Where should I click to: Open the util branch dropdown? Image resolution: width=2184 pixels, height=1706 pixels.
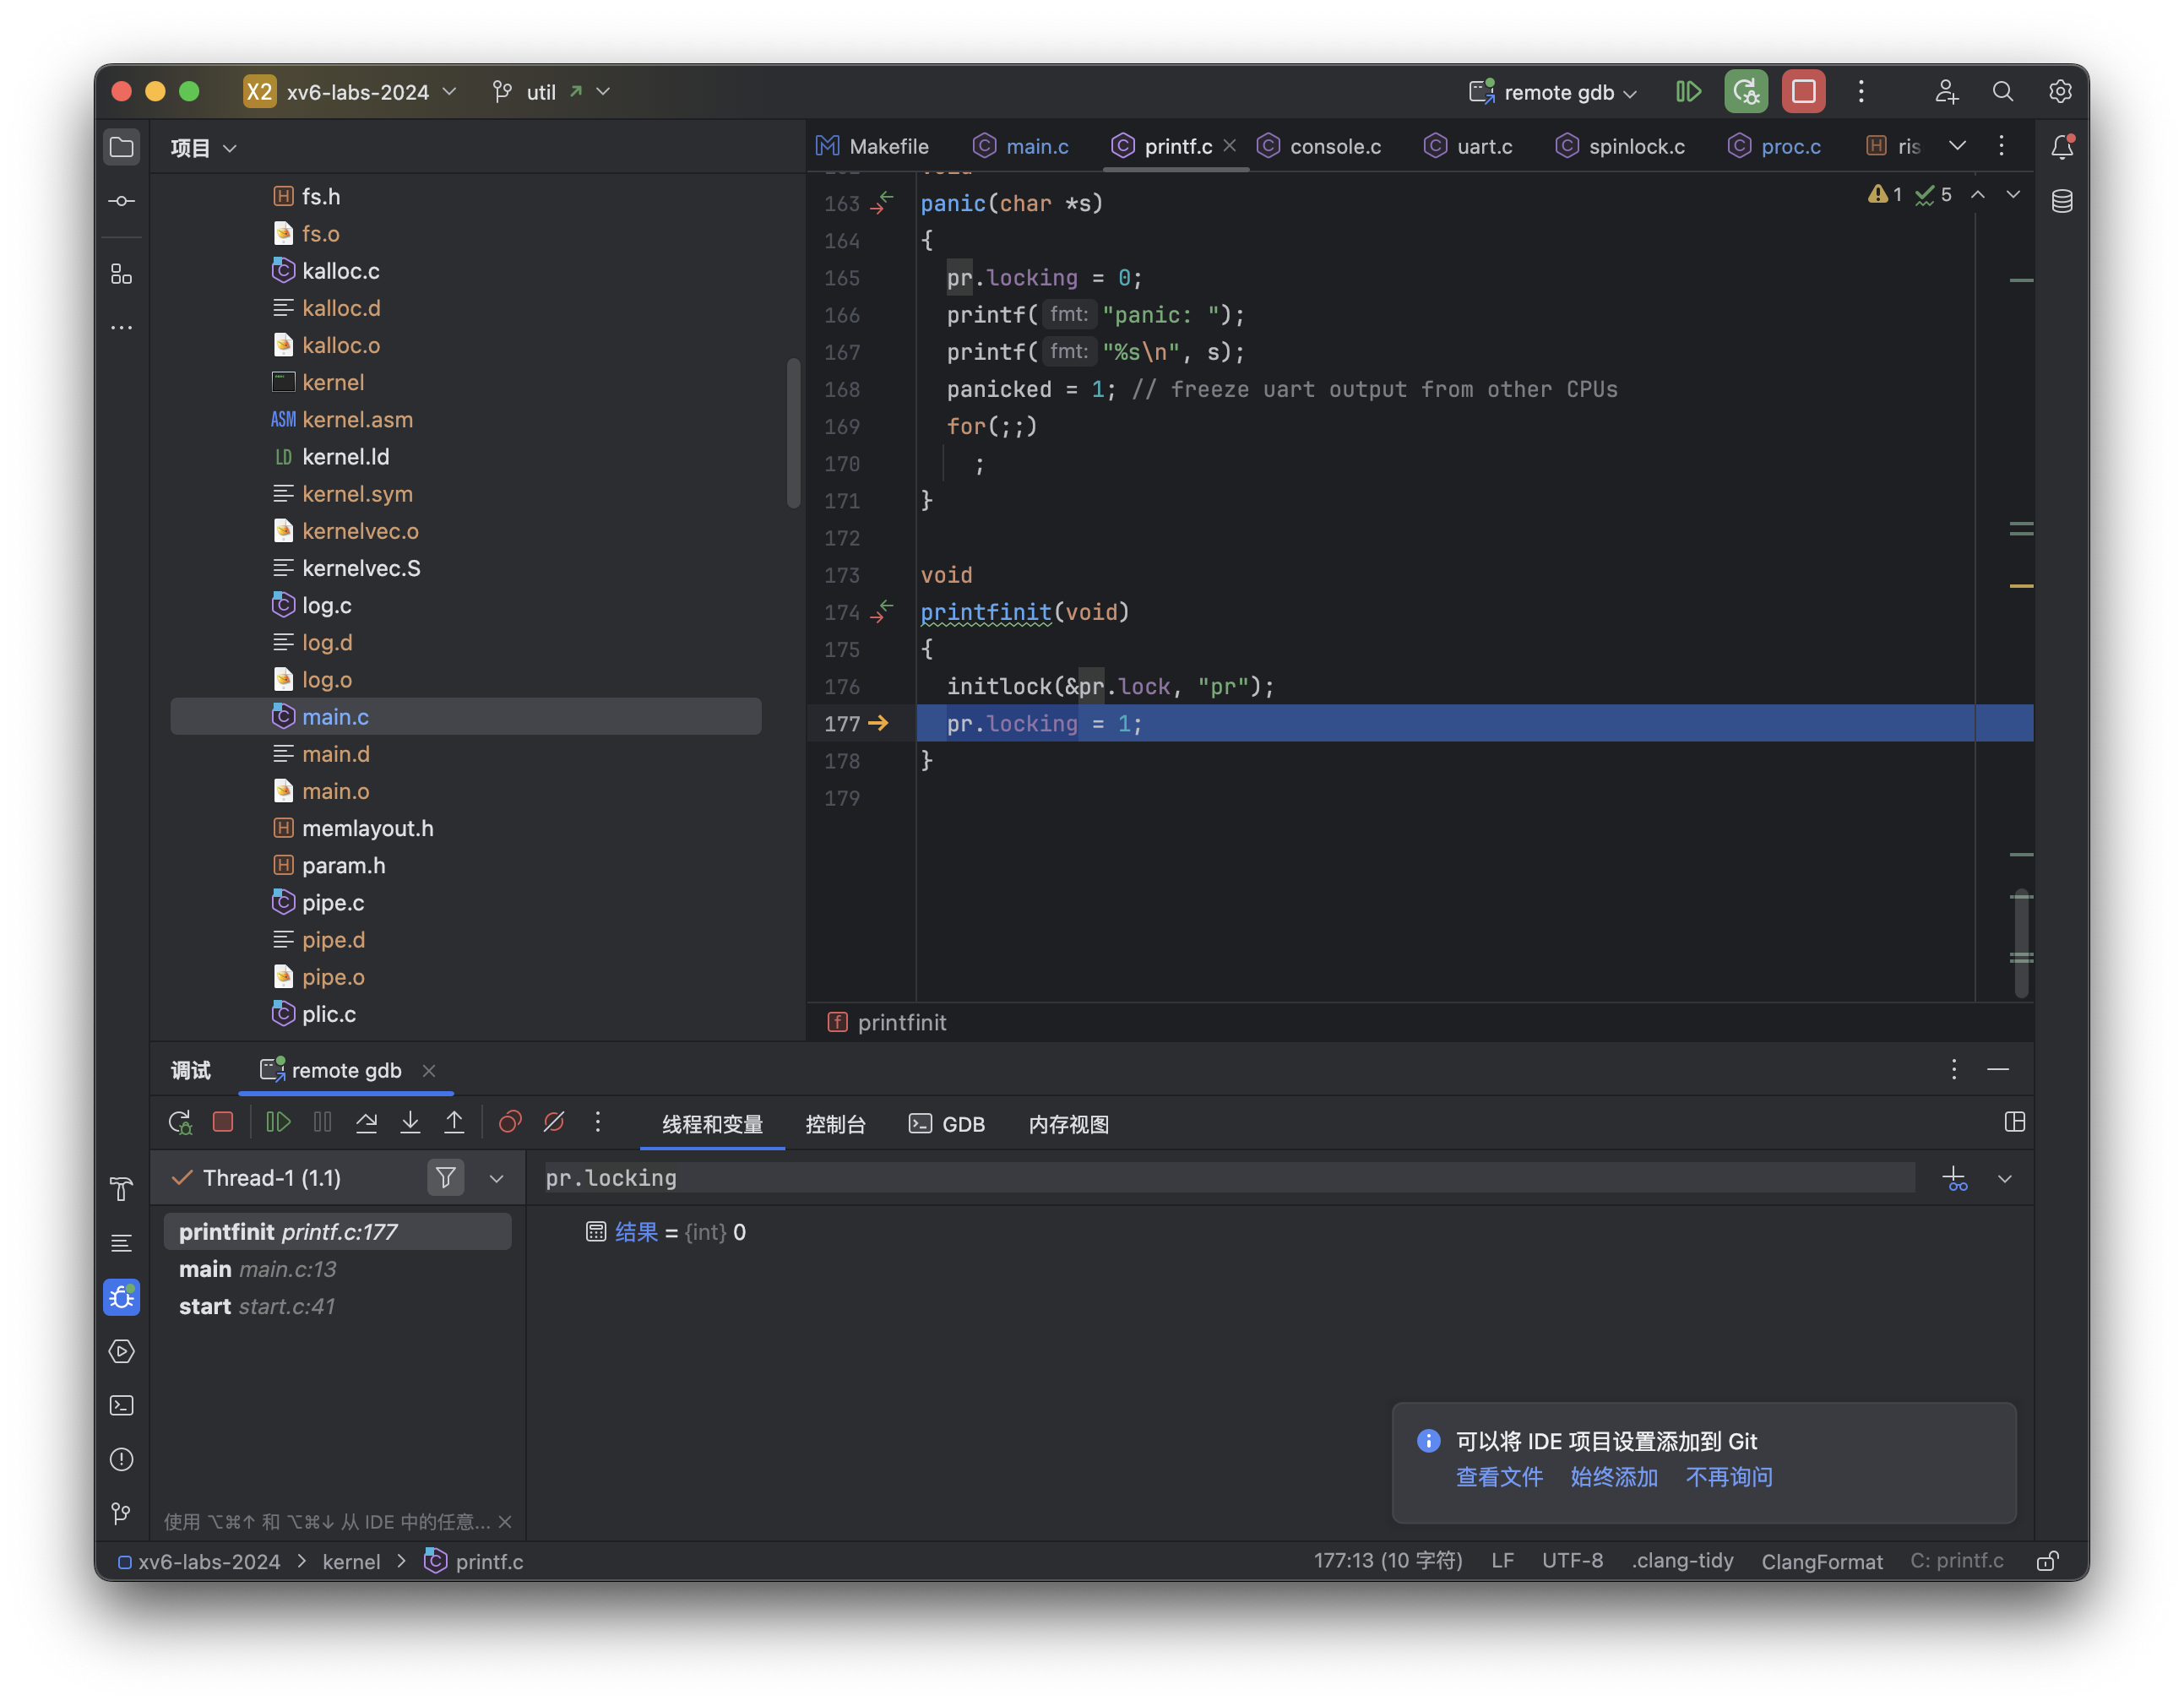tap(551, 92)
